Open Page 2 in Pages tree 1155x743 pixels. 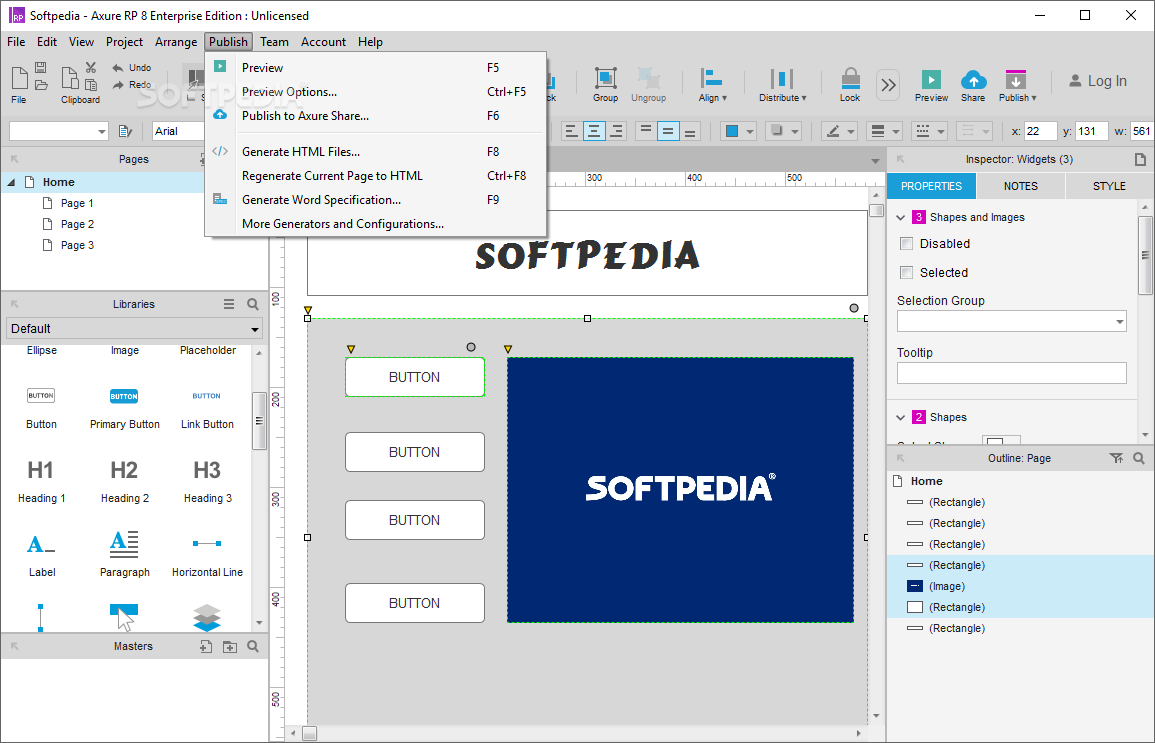77,224
